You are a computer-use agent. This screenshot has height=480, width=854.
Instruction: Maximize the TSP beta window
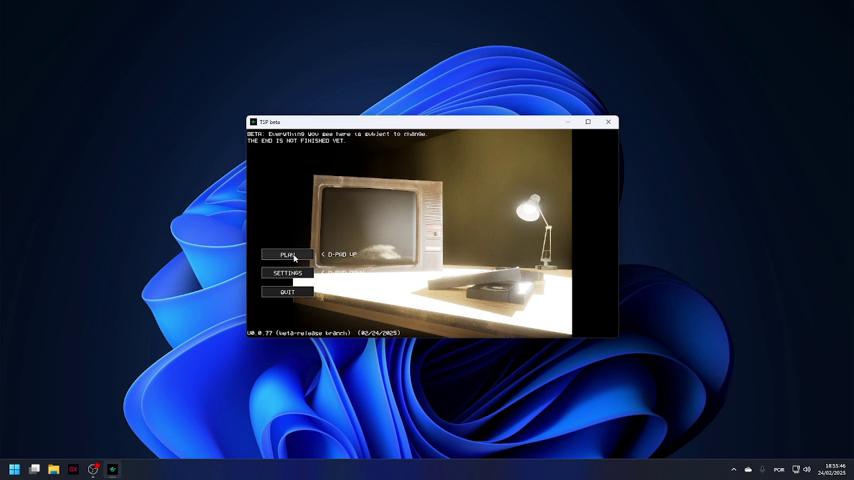(x=588, y=122)
